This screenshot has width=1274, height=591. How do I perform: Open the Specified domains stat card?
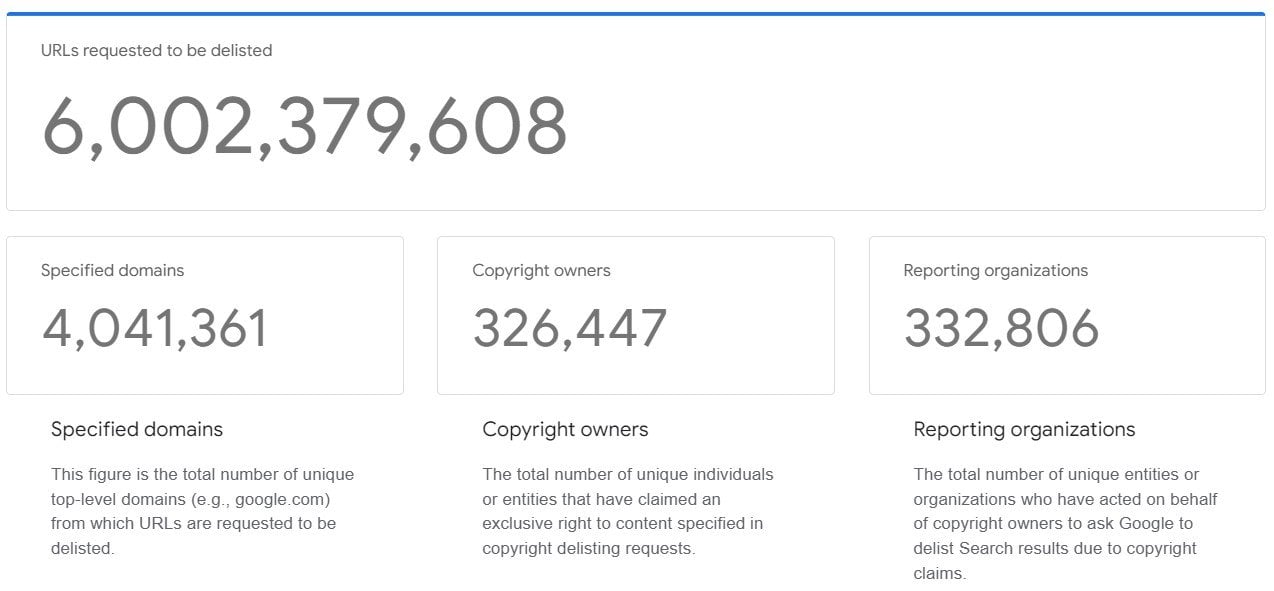tap(205, 315)
